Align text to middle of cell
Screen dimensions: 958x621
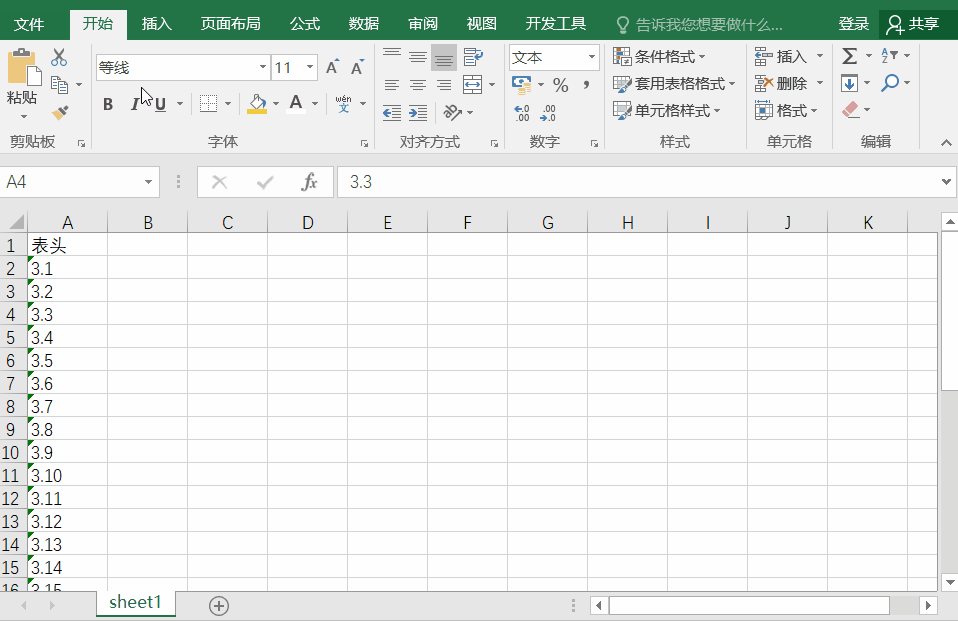[418, 57]
